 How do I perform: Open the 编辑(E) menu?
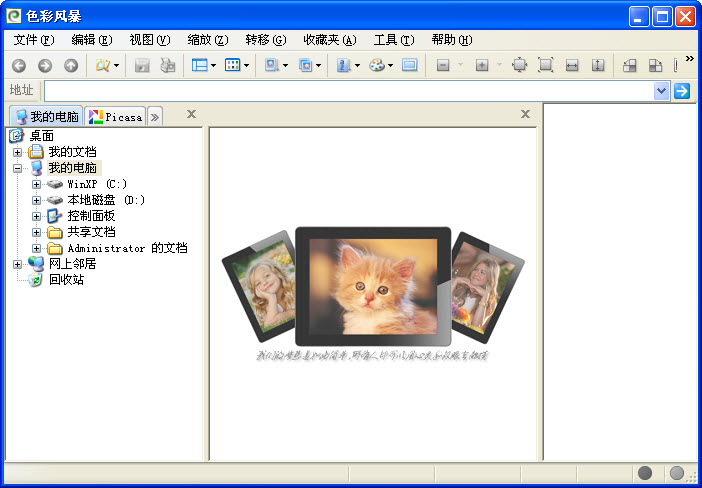click(x=92, y=40)
